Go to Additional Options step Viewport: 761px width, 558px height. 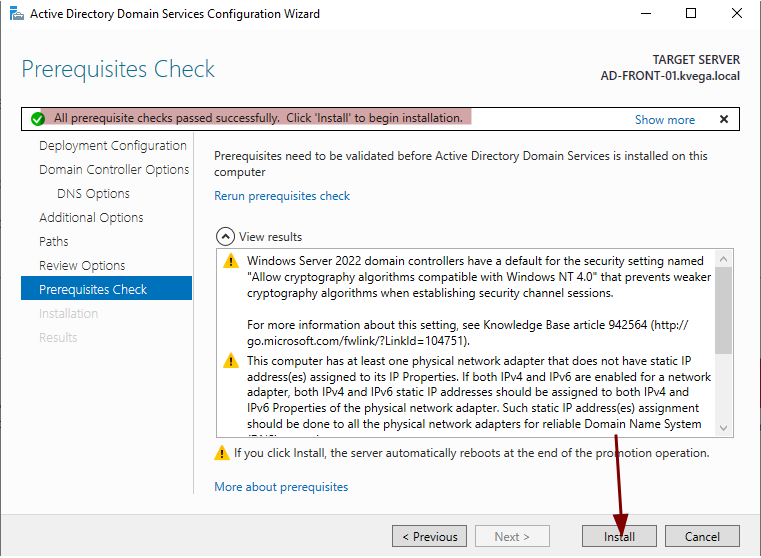pyautogui.click(x=91, y=218)
